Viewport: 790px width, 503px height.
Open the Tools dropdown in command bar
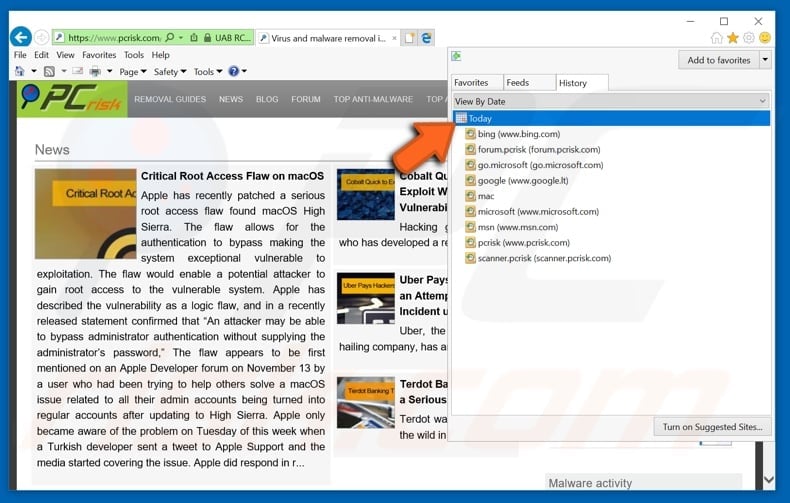(208, 72)
